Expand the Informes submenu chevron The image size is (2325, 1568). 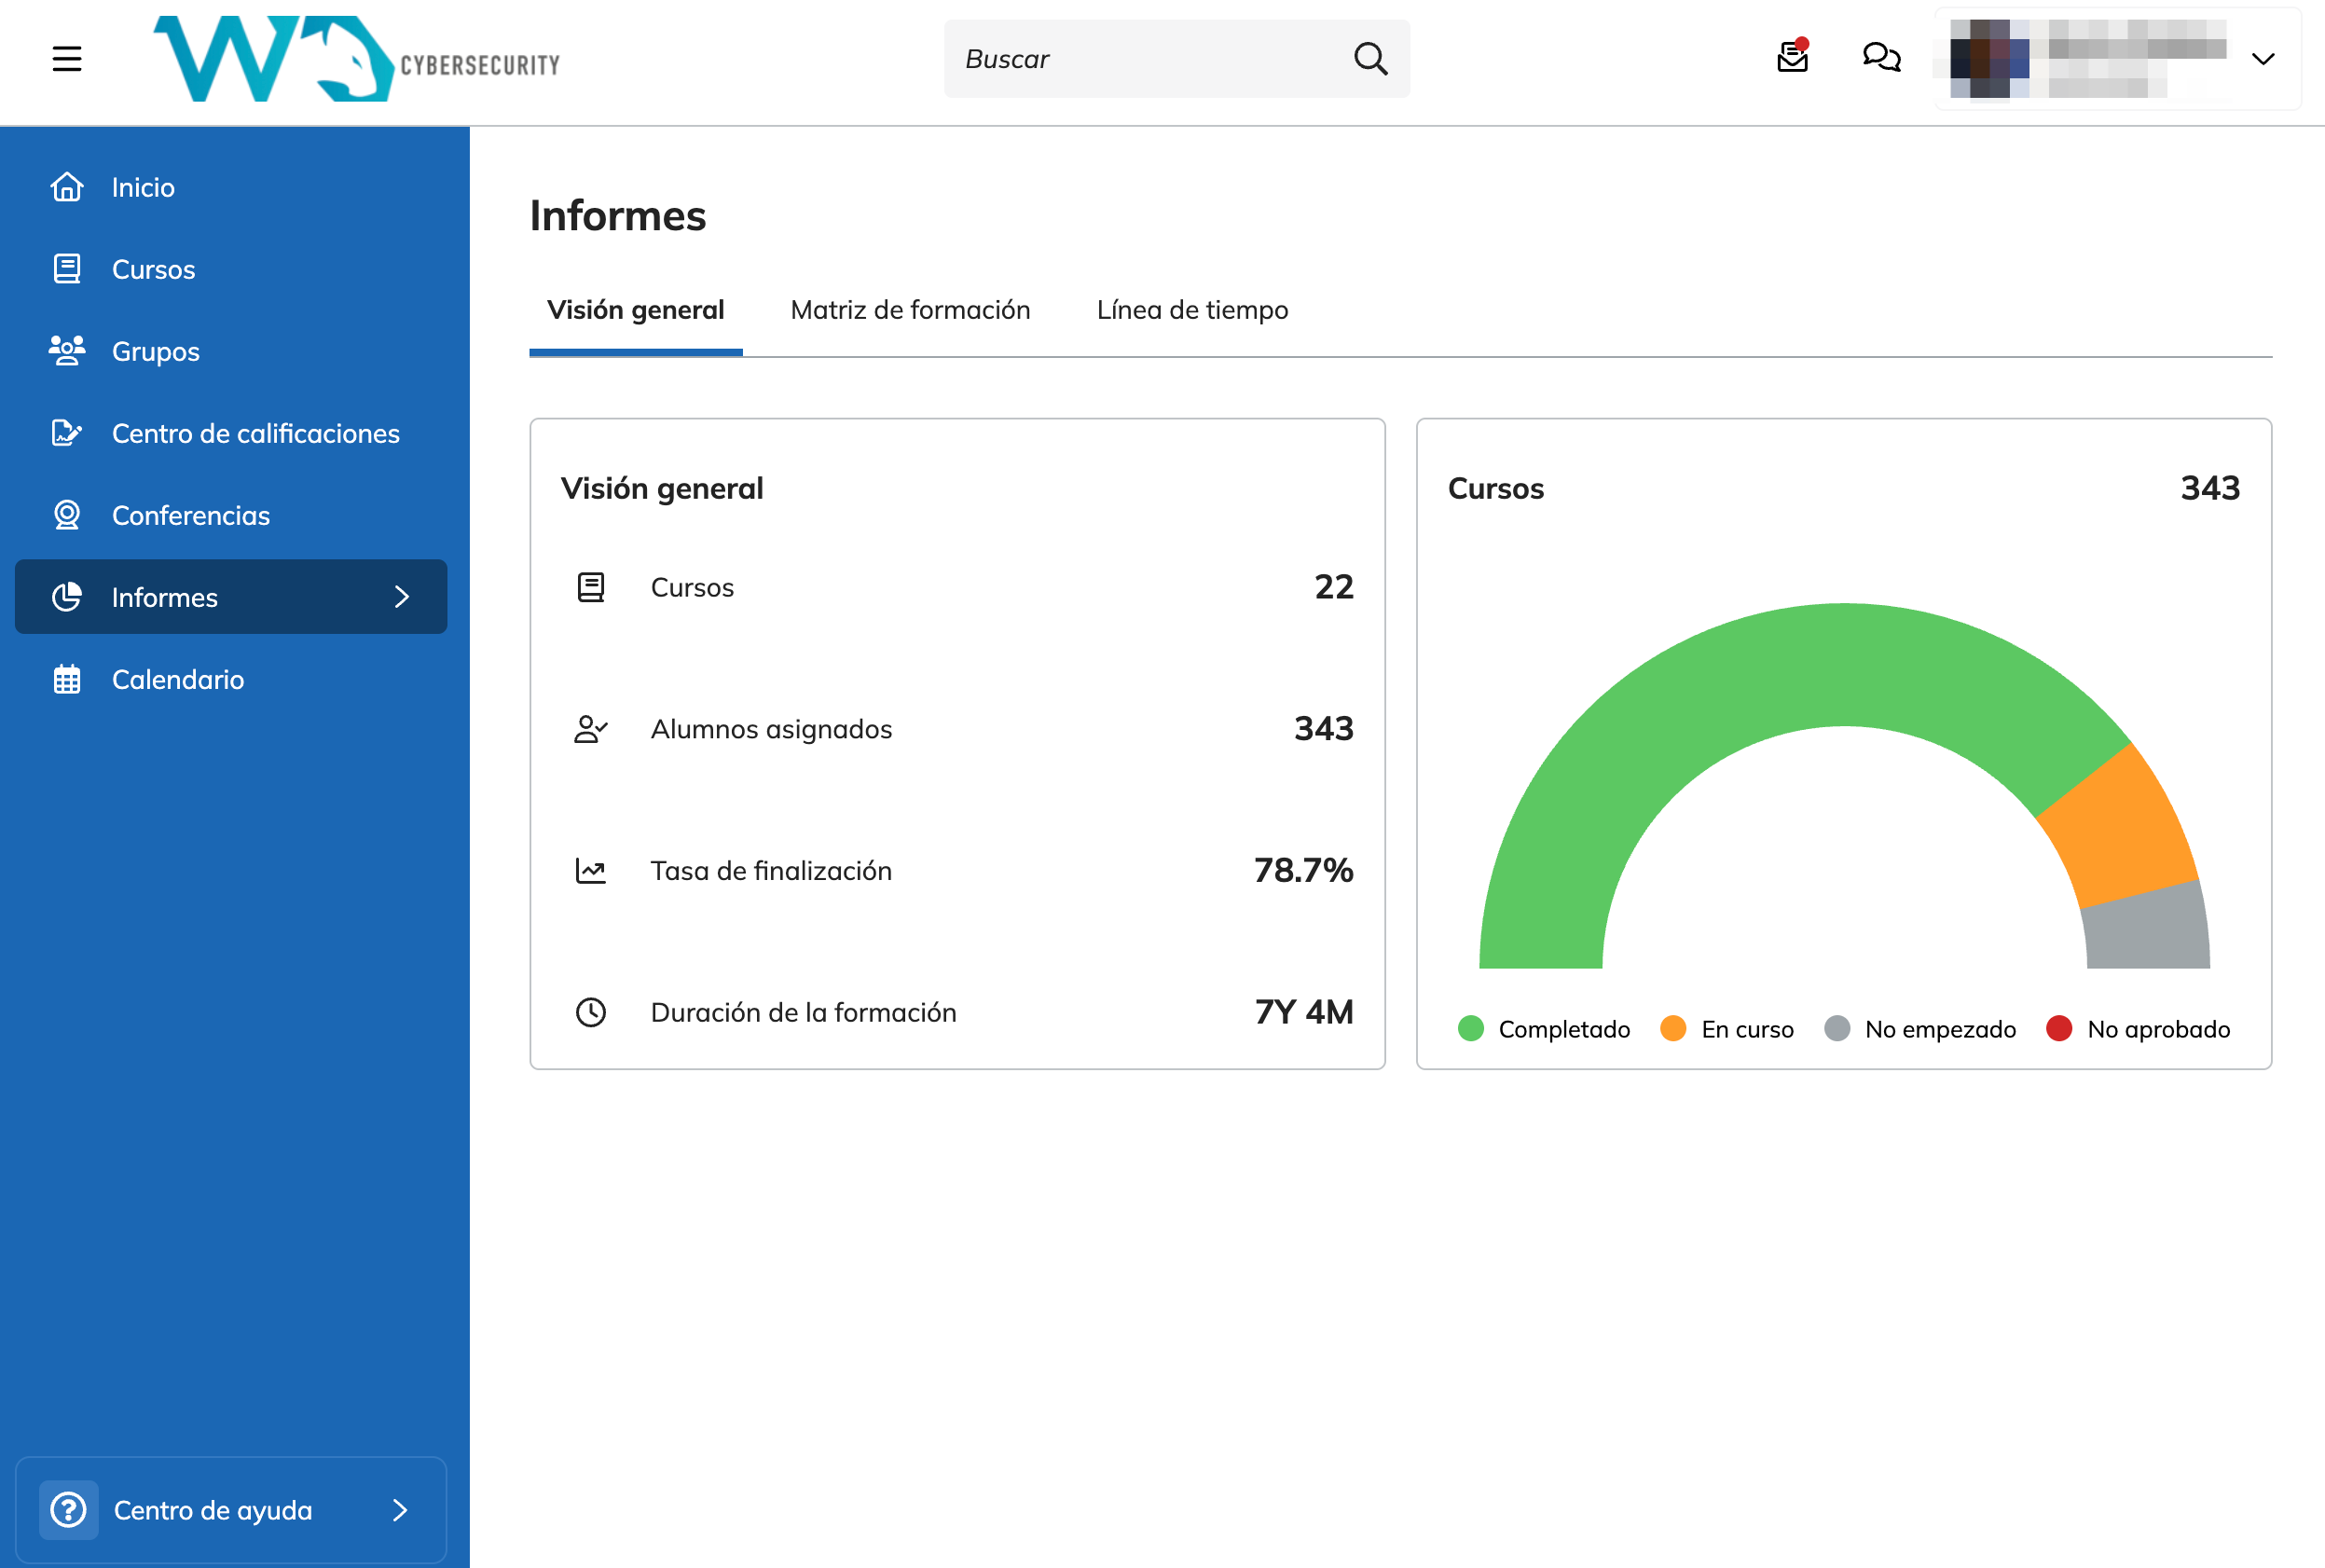click(x=402, y=597)
